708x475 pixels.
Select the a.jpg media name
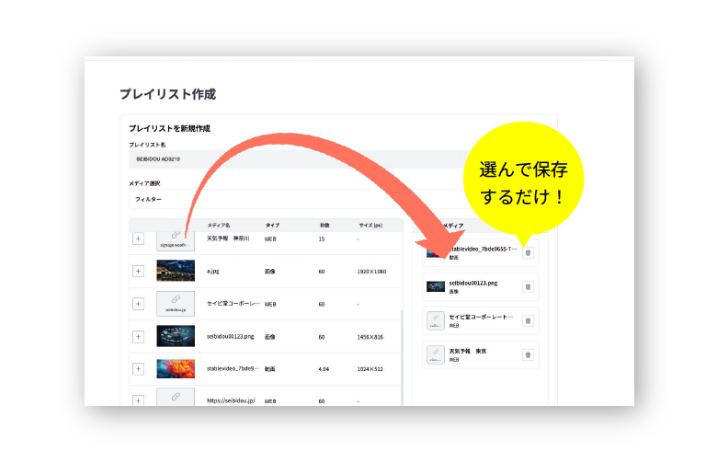(x=213, y=271)
